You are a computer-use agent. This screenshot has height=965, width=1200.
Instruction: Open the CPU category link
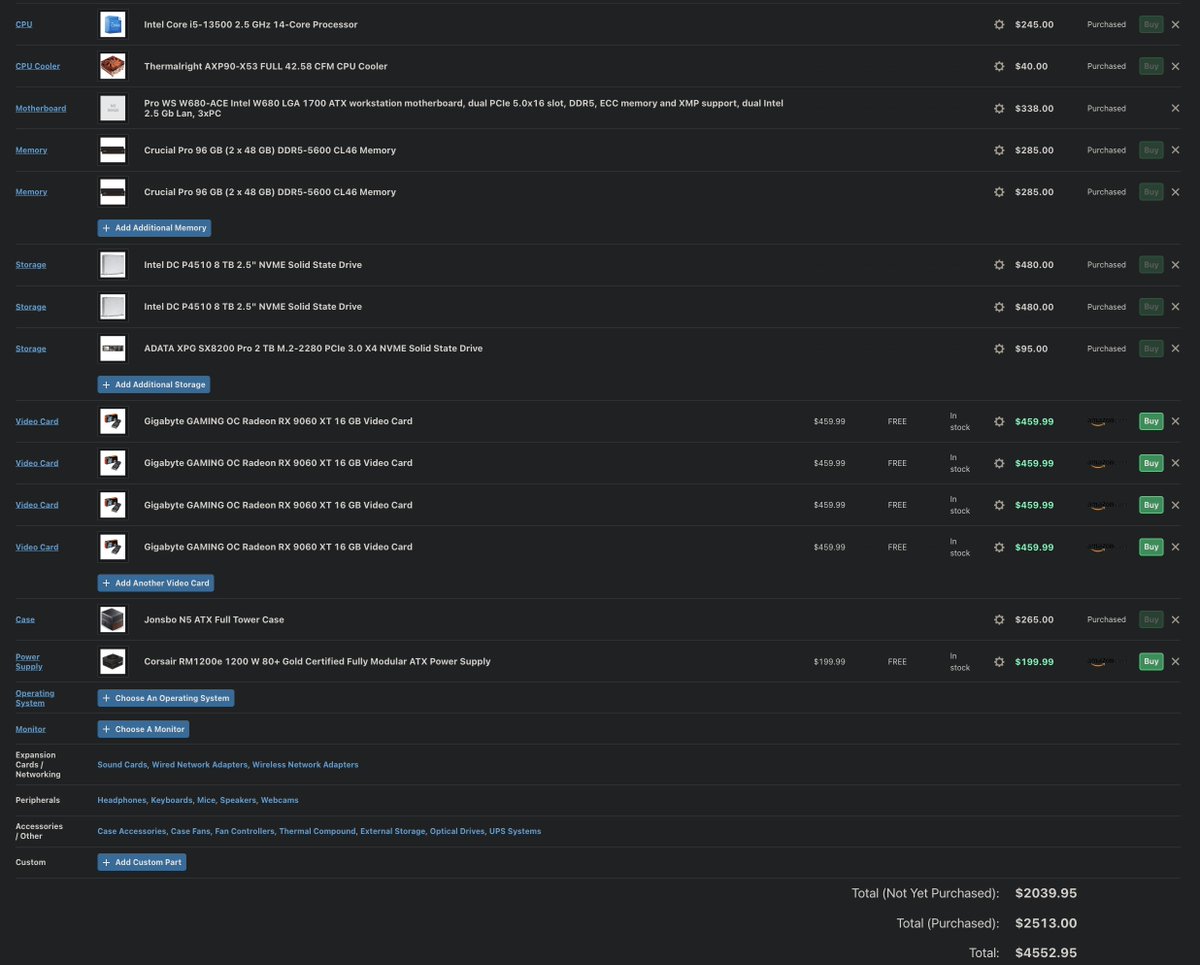[x=24, y=24]
